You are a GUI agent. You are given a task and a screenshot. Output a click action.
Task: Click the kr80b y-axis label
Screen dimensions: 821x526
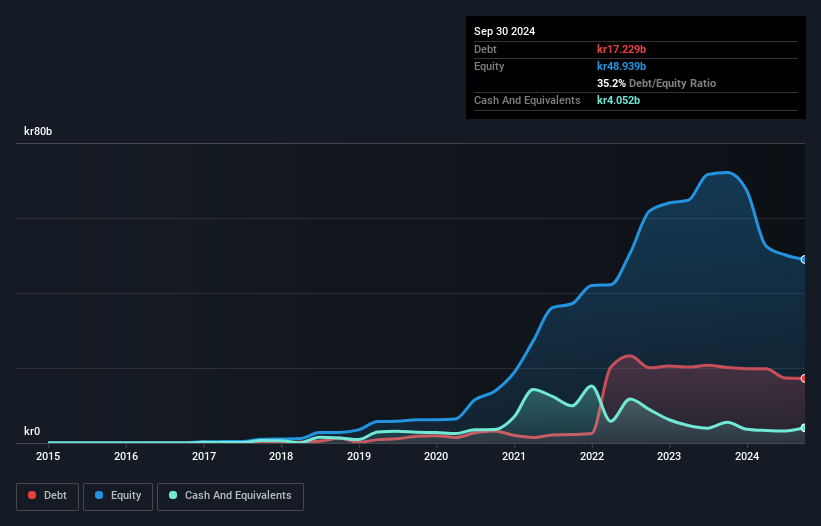38,131
